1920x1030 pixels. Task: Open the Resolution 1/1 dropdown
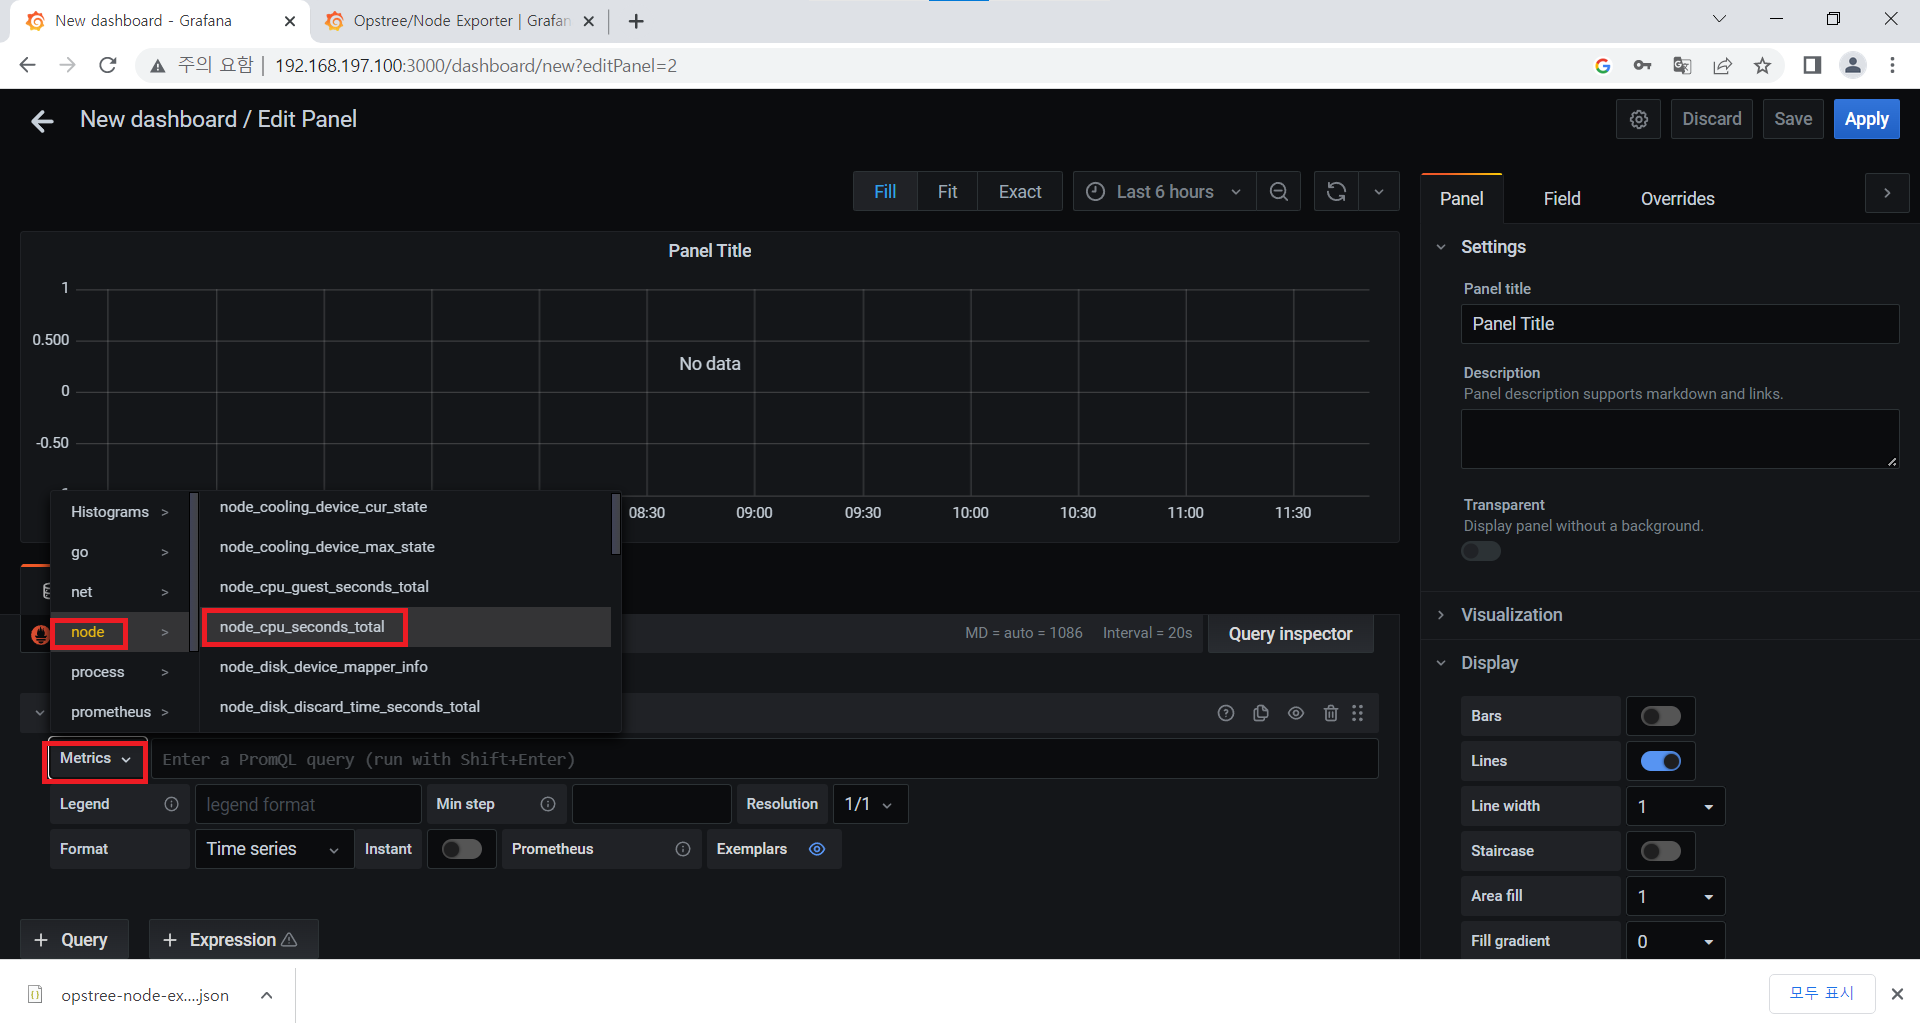click(x=869, y=804)
